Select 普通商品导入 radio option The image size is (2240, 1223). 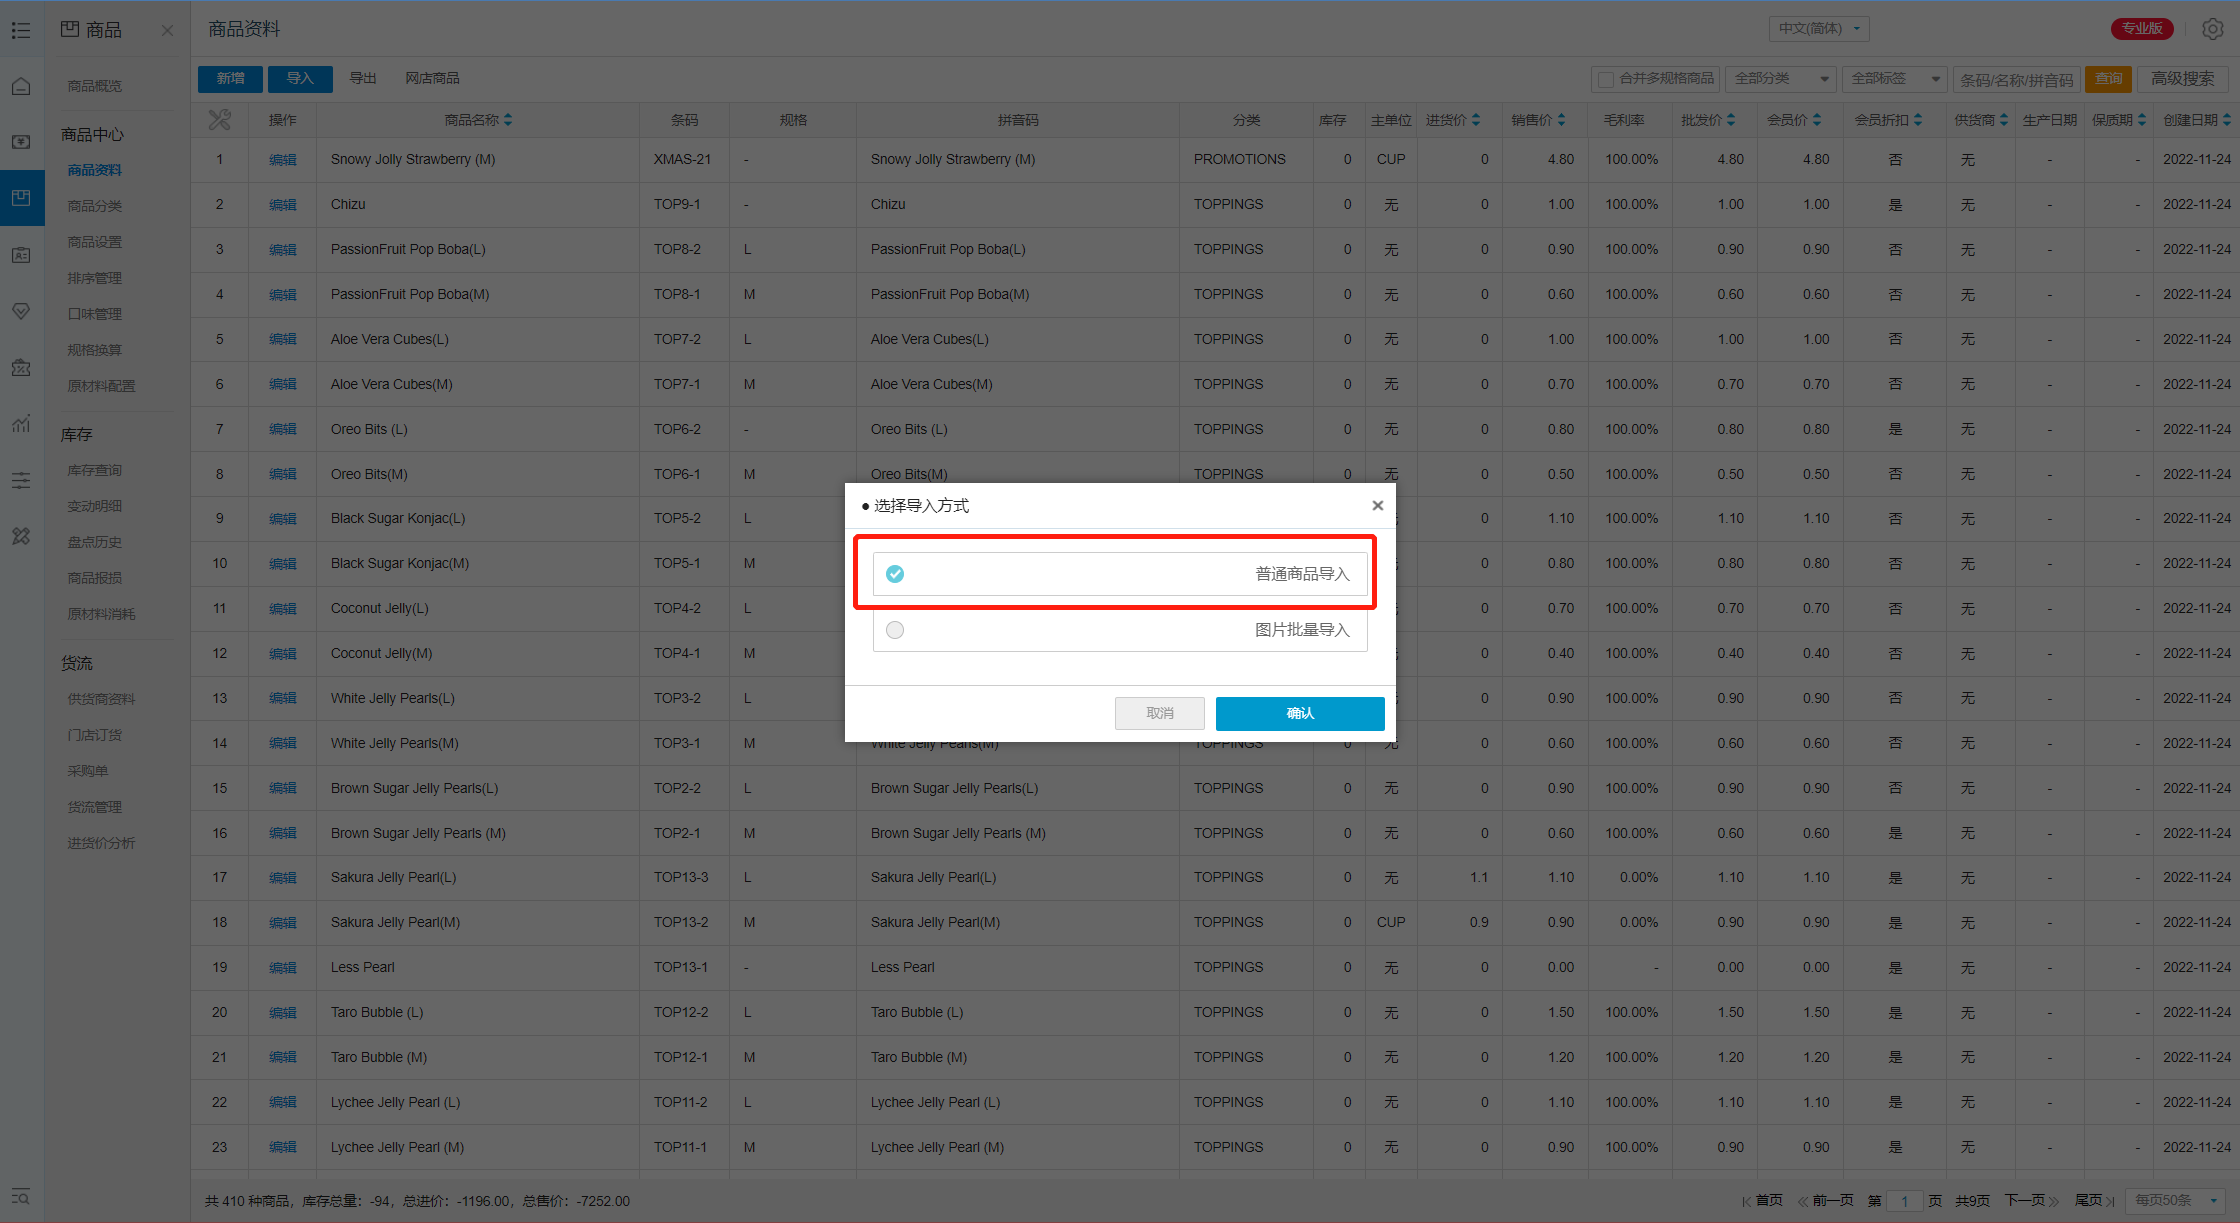coord(895,574)
